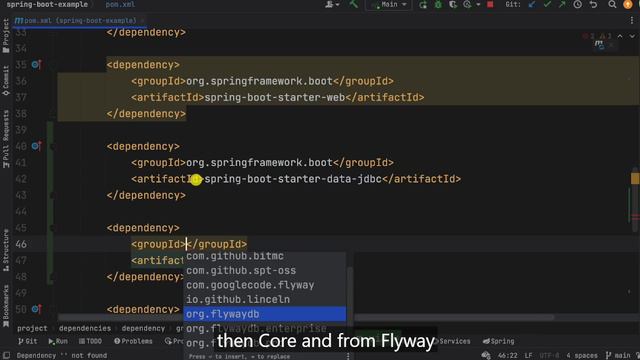The width and height of the screenshot is (640, 360).
Task: Click the errors and warnings inspection widget
Action: pyautogui.click(x=598, y=36)
